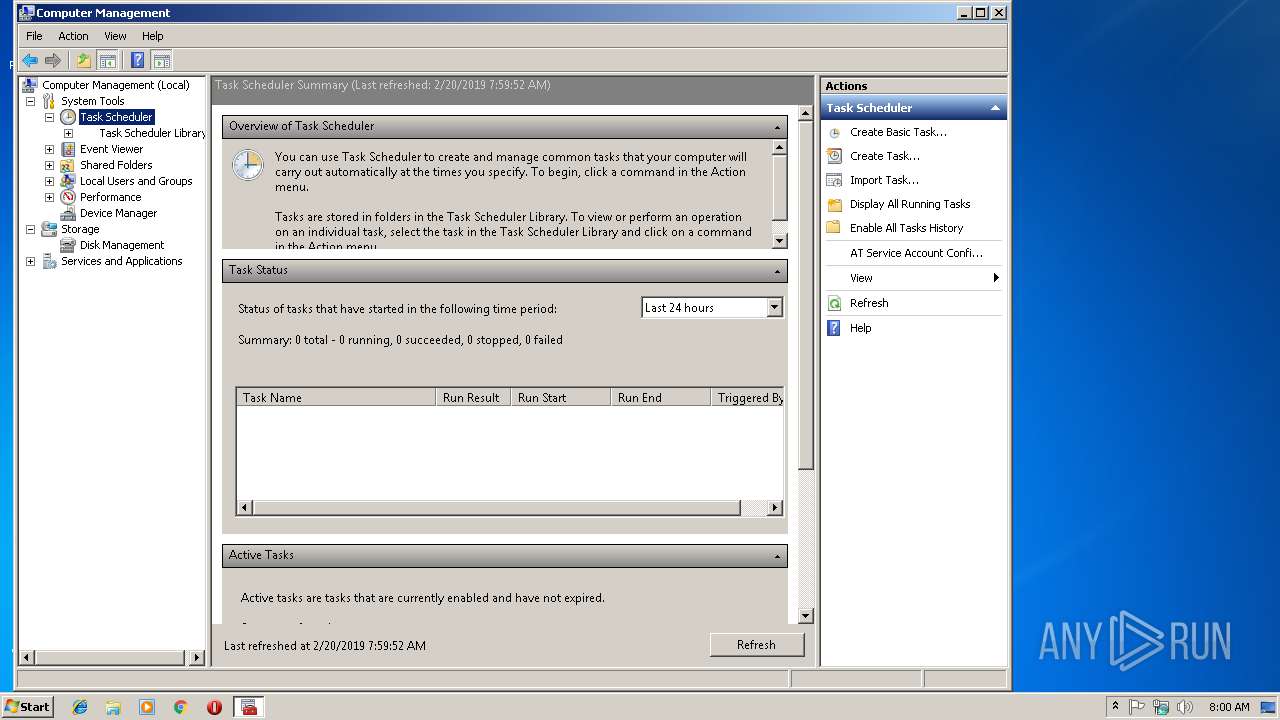Click the Local Users and Groups icon
This screenshot has height=720, width=1280.
(68, 181)
